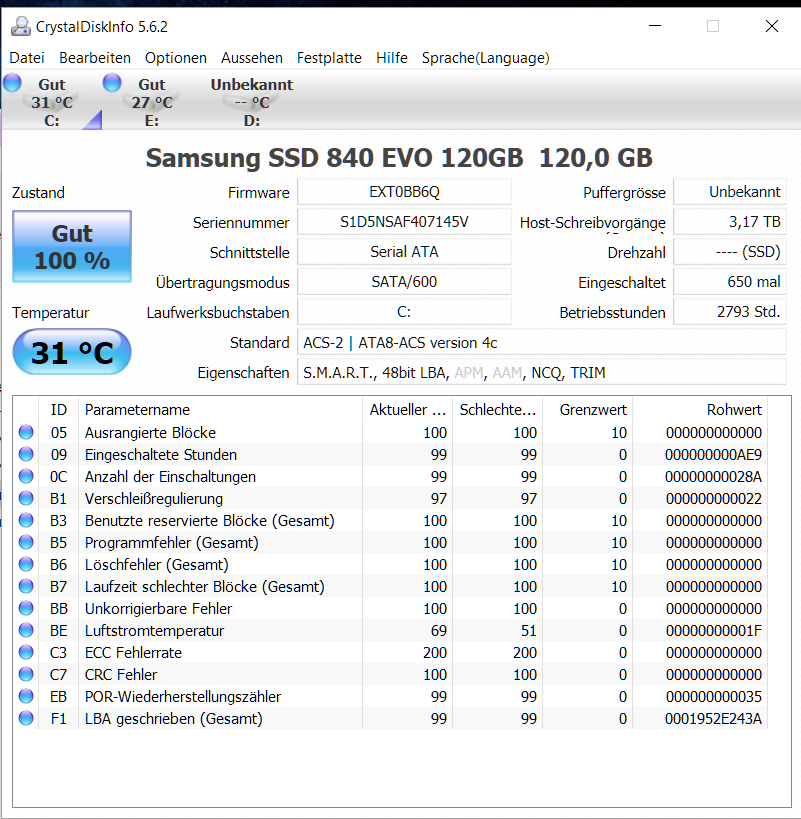Click the 31 °C temperature button

coord(72,352)
